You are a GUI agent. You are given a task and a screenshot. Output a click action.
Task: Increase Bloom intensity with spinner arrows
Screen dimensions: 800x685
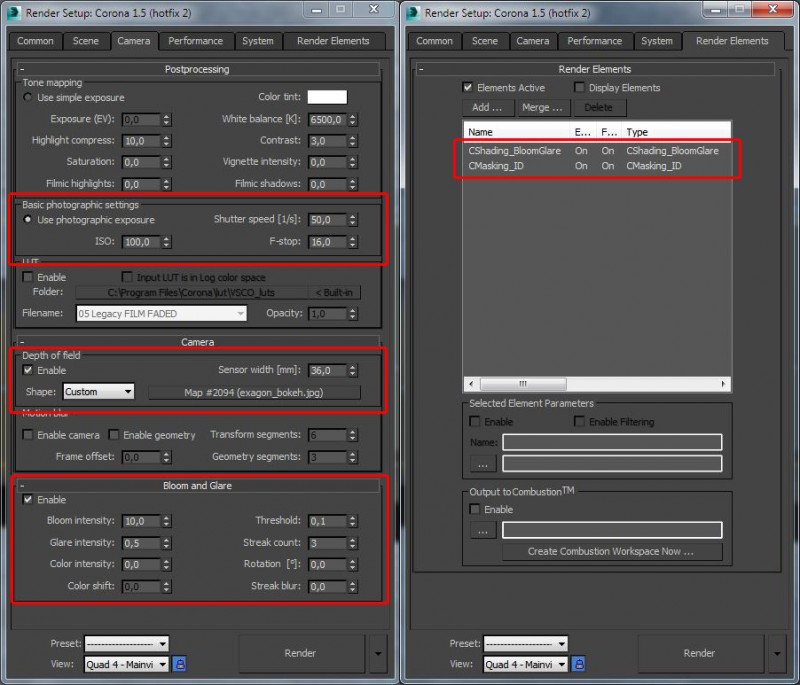pos(166,521)
